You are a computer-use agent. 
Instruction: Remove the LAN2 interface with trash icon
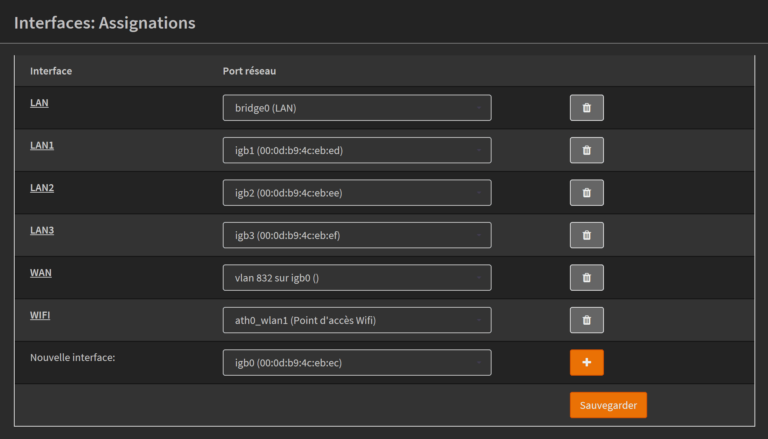click(586, 193)
